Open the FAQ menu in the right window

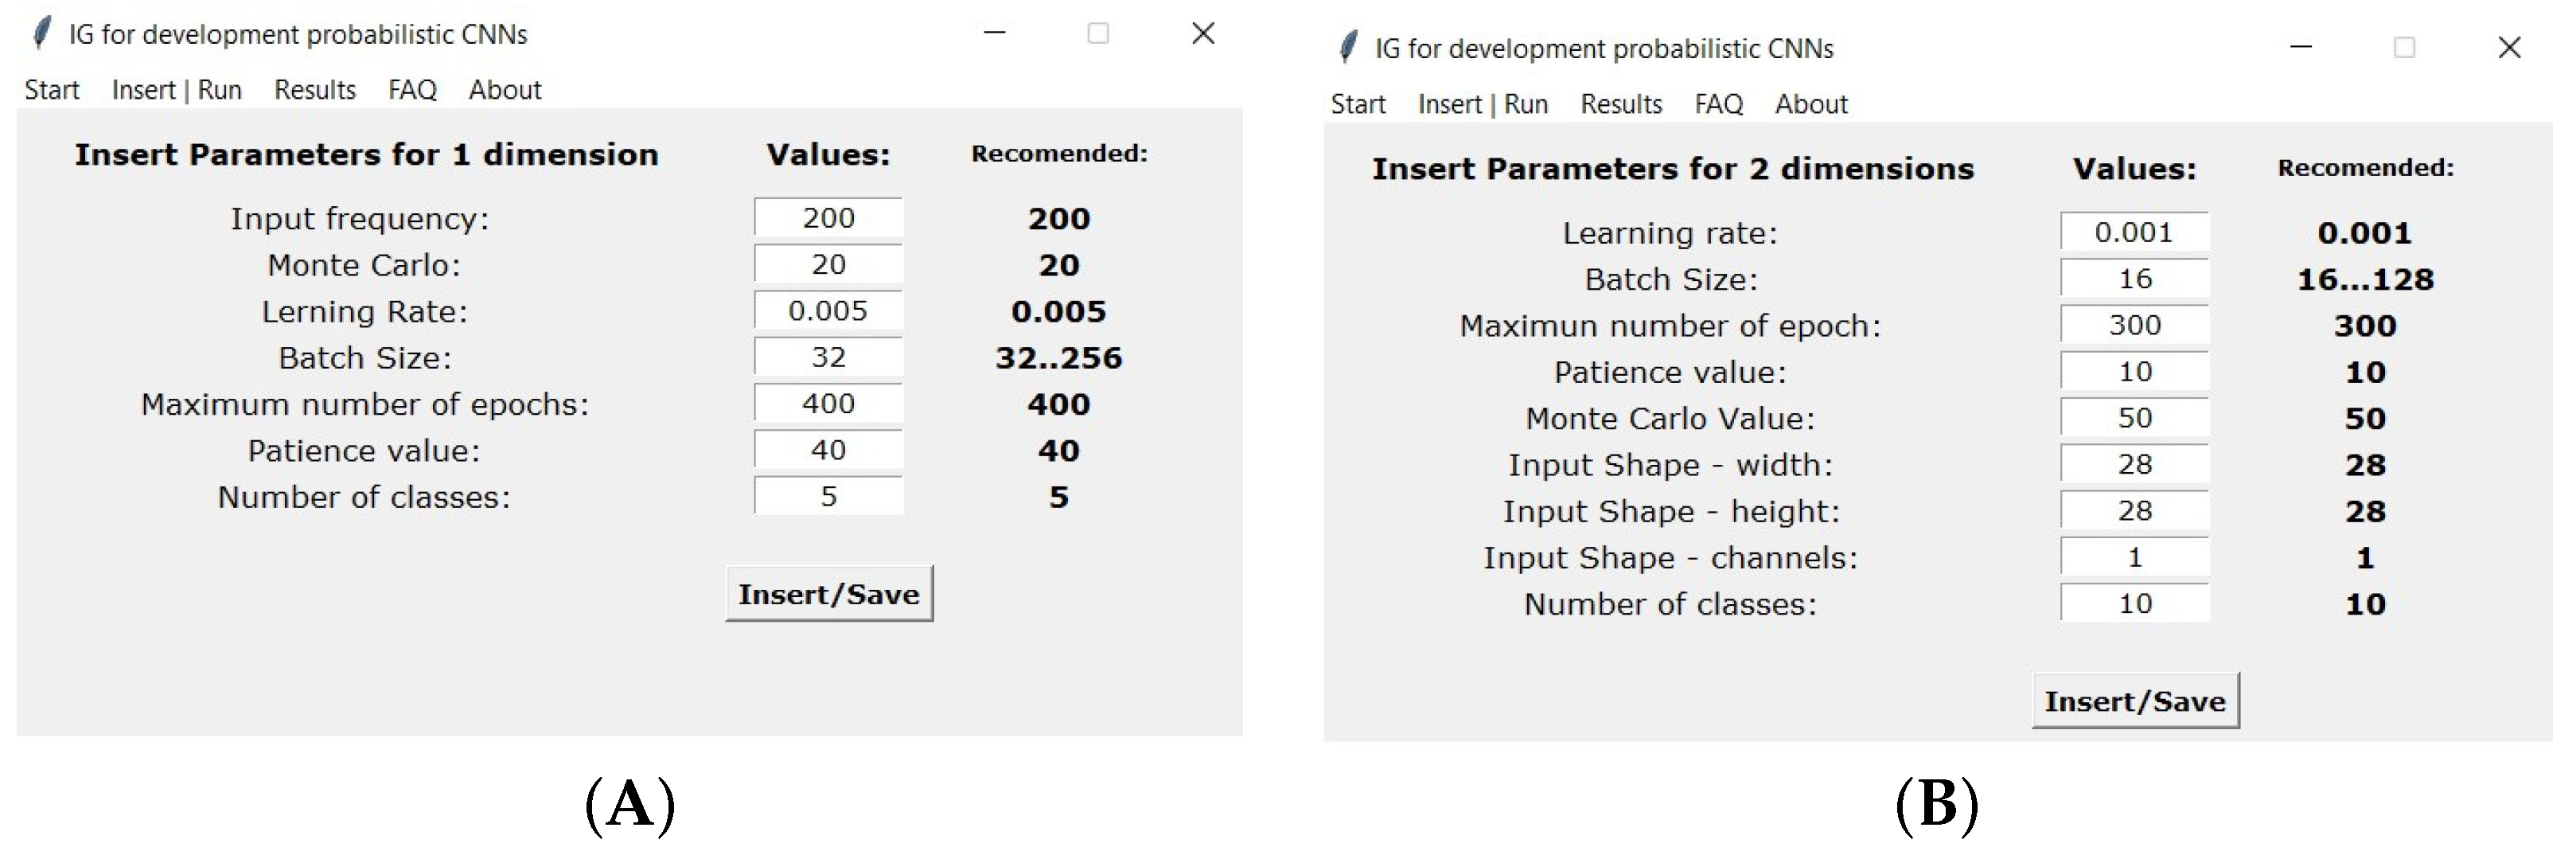tap(1718, 104)
